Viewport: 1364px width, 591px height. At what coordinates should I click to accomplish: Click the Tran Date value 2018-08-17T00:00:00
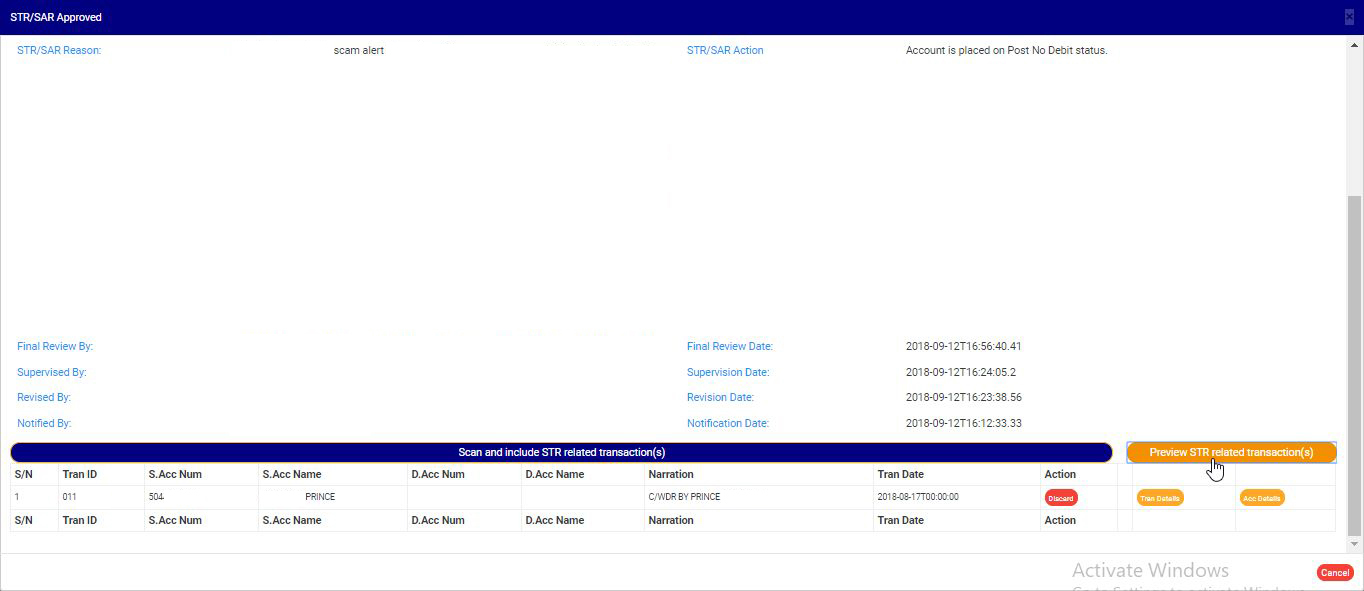918,497
